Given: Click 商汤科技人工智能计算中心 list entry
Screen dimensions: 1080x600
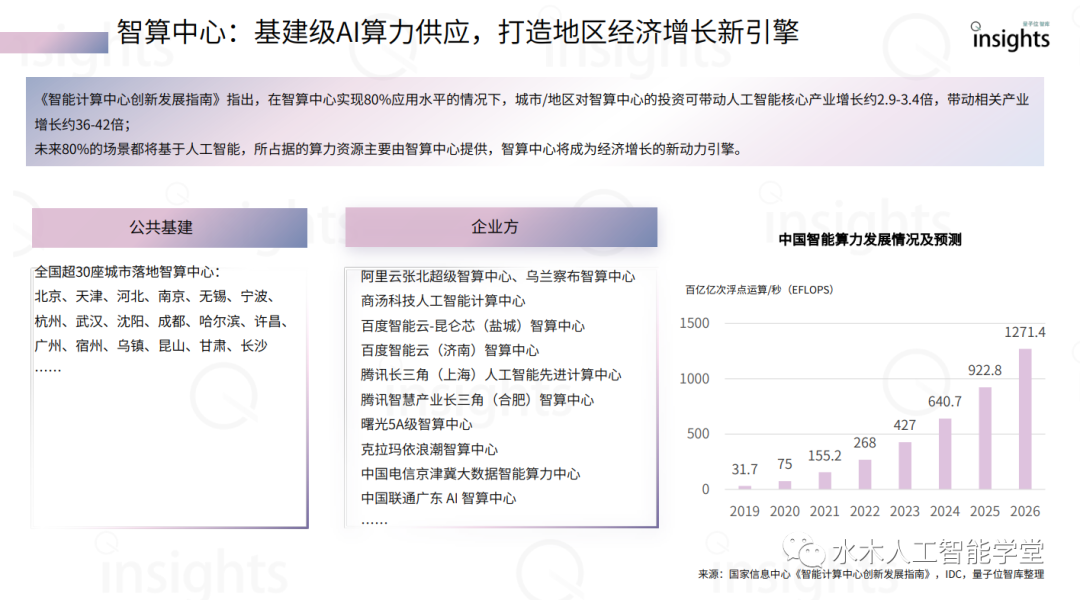Looking at the screenshot, I should (x=443, y=301).
